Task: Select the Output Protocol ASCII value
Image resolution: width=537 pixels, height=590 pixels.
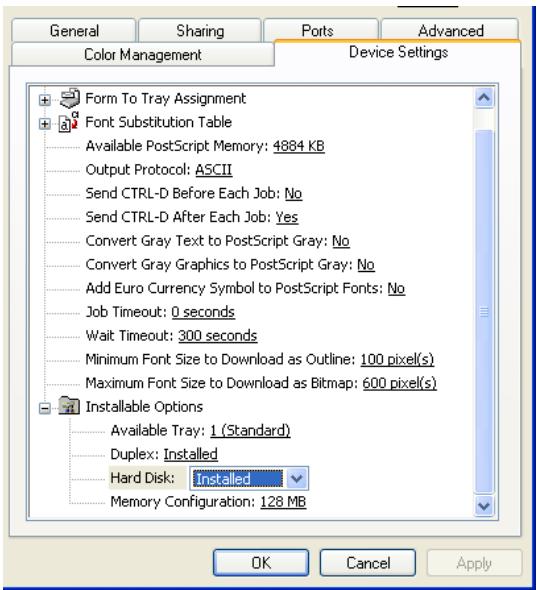Action: pos(213,170)
